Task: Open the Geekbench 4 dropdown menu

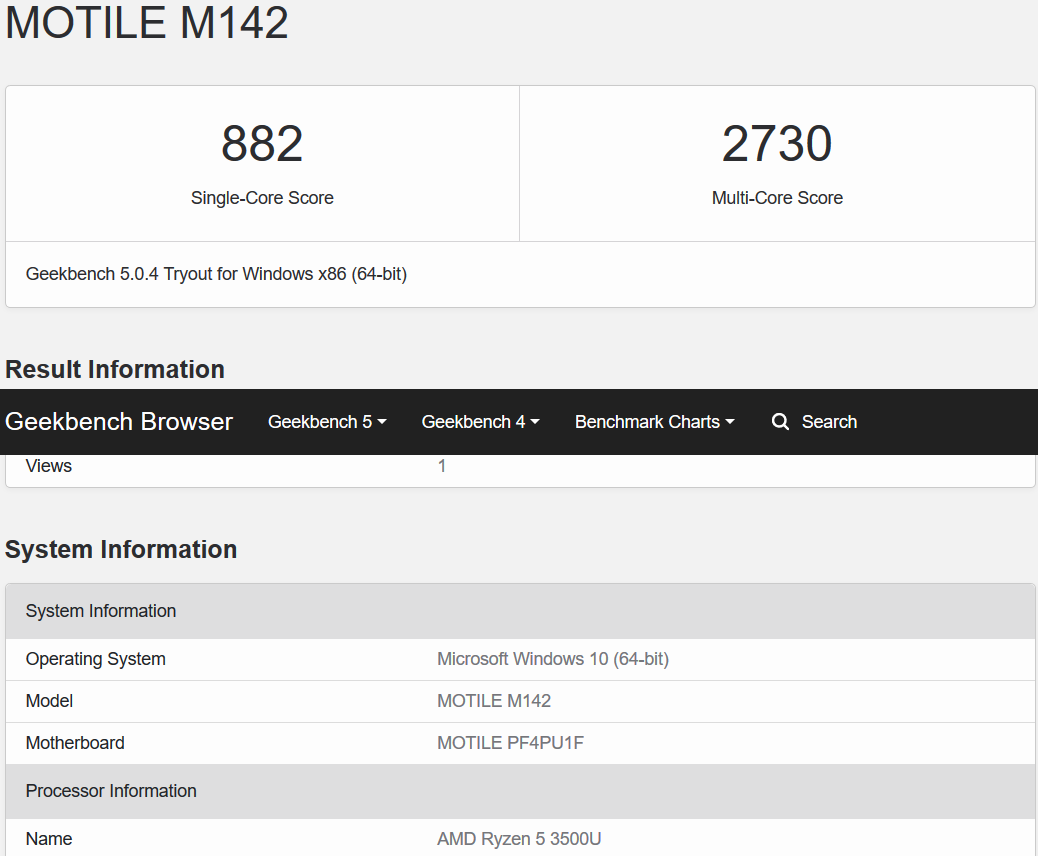Action: tap(481, 422)
